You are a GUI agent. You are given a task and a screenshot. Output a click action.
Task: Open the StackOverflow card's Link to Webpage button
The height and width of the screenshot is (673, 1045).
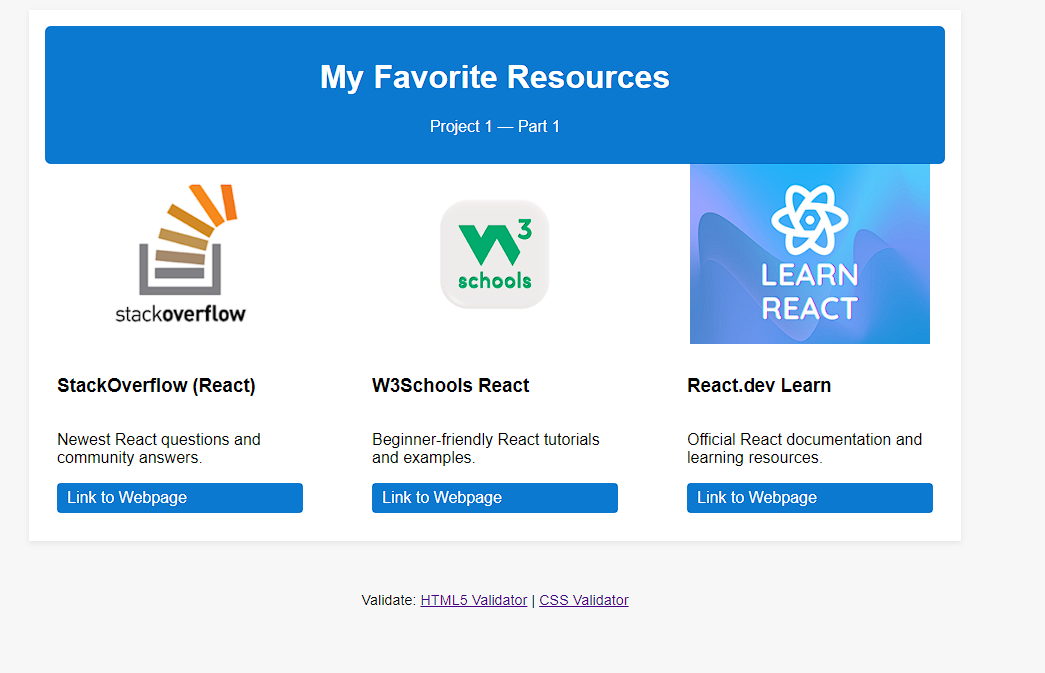pos(180,498)
